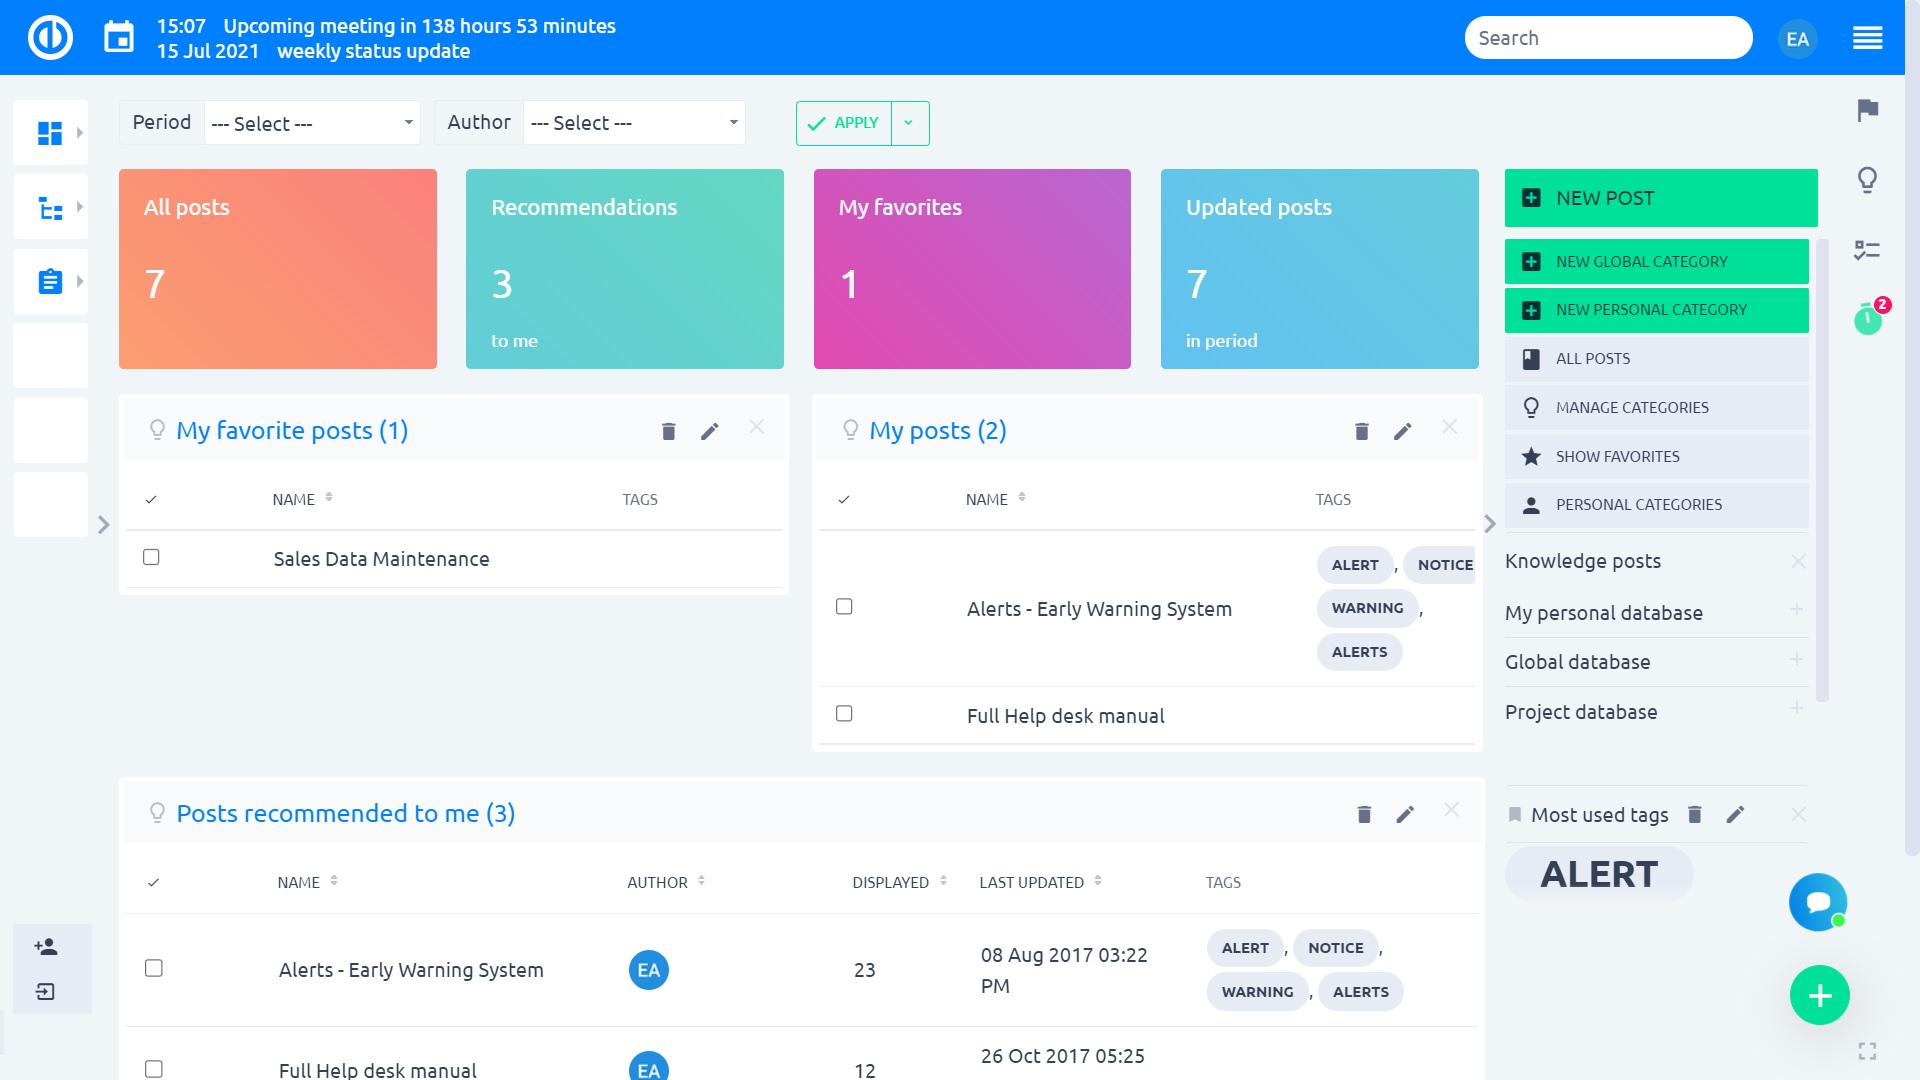Check the Sales Data Maintenance checkbox
Screen dimensions: 1920x1080
pyautogui.click(x=151, y=557)
